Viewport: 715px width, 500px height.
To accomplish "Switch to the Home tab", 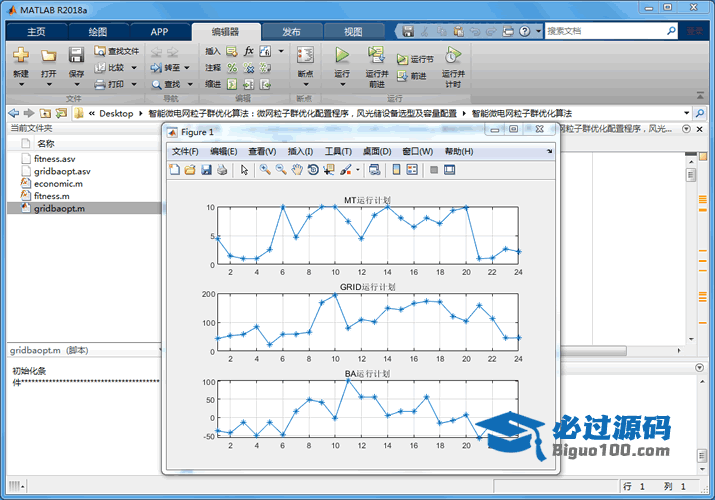I will tap(36, 32).
